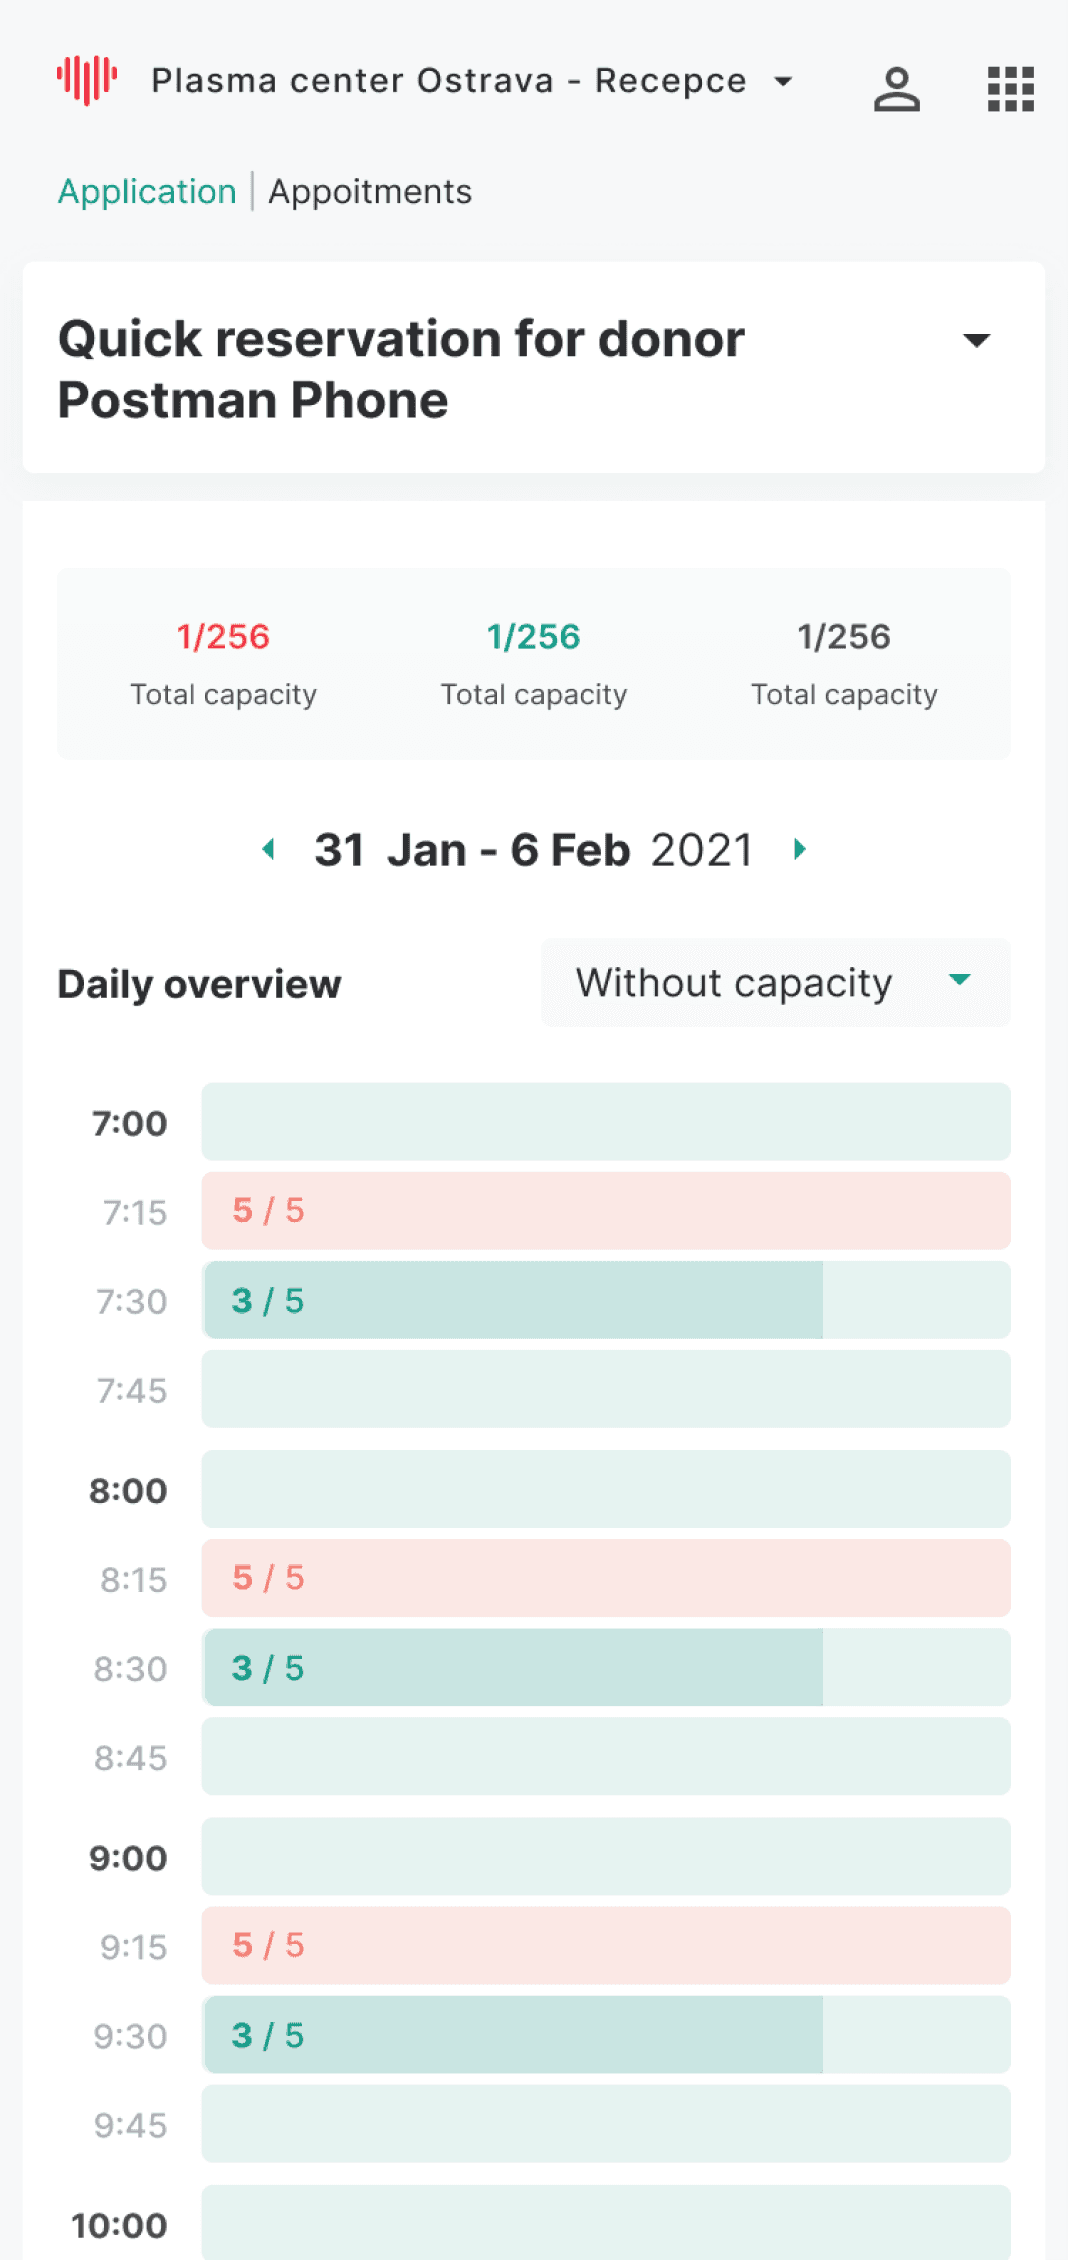Screen dimensions: 1068x2260
Task: Select the dark 1/256 Total capacity stat
Action: pyautogui.click(x=844, y=664)
